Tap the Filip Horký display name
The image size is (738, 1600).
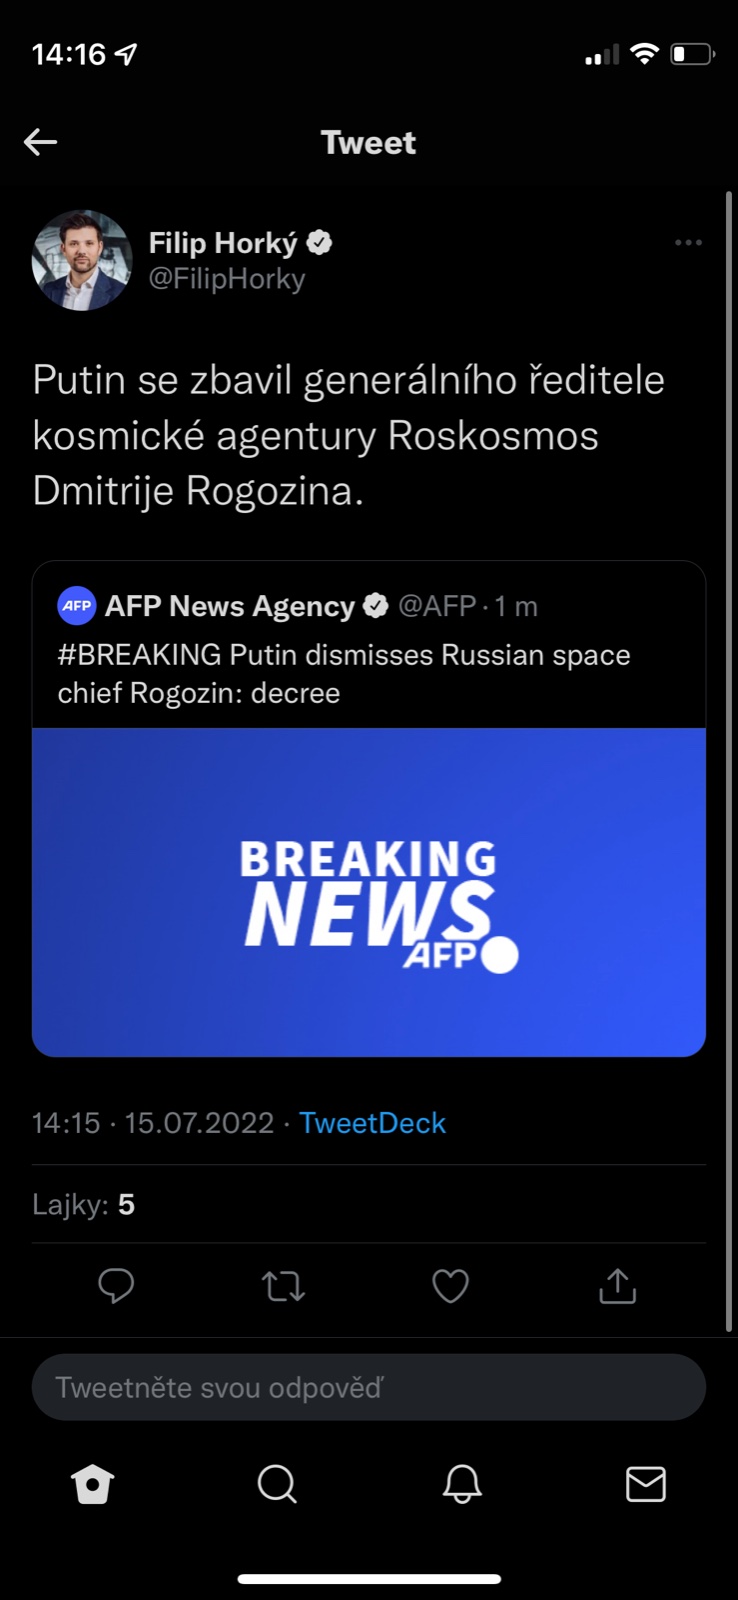point(223,243)
